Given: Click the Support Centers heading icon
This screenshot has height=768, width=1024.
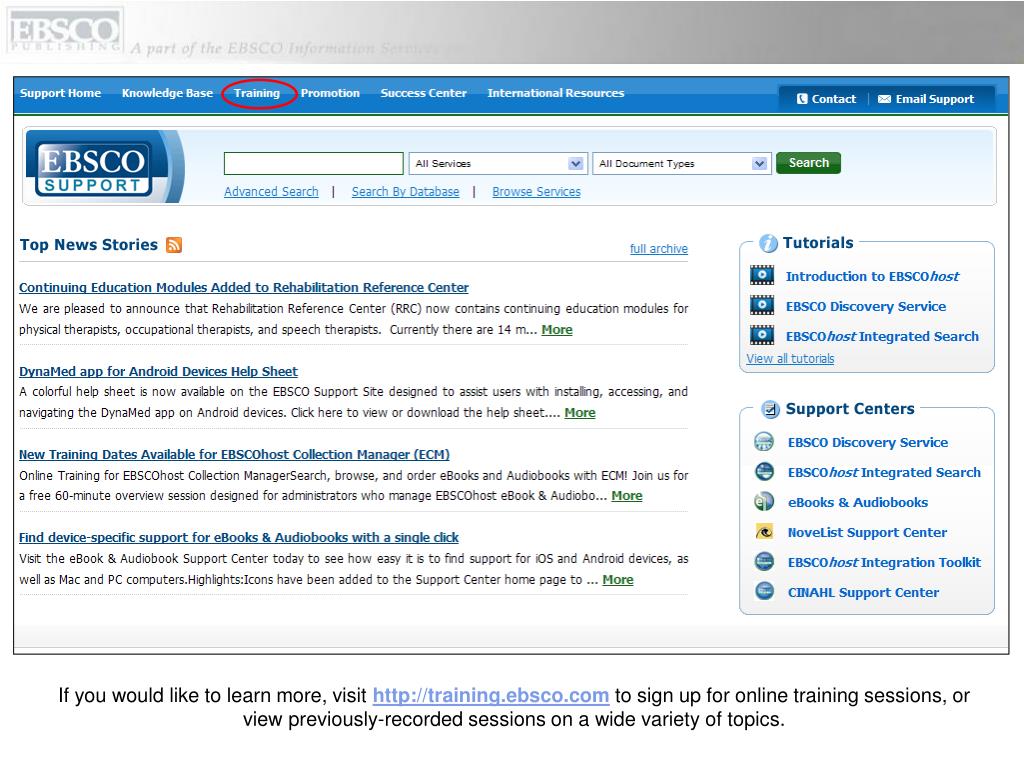Looking at the screenshot, I should click(x=771, y=409).
